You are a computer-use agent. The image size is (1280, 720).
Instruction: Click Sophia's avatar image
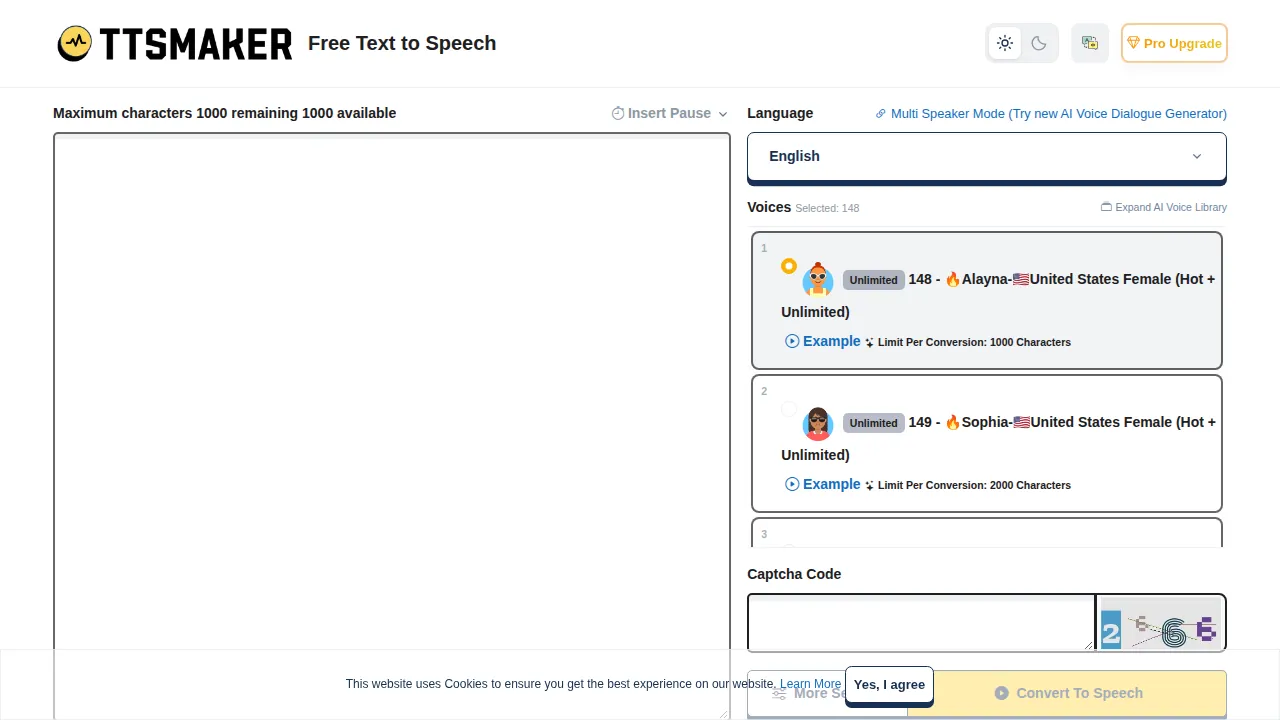point(818,423)
